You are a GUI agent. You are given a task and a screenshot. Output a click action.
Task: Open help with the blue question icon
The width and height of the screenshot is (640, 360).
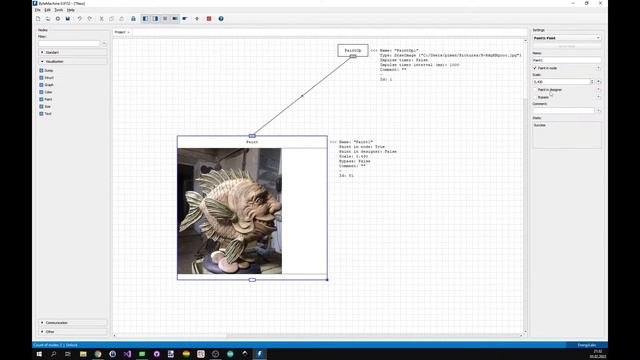point(221,19)
